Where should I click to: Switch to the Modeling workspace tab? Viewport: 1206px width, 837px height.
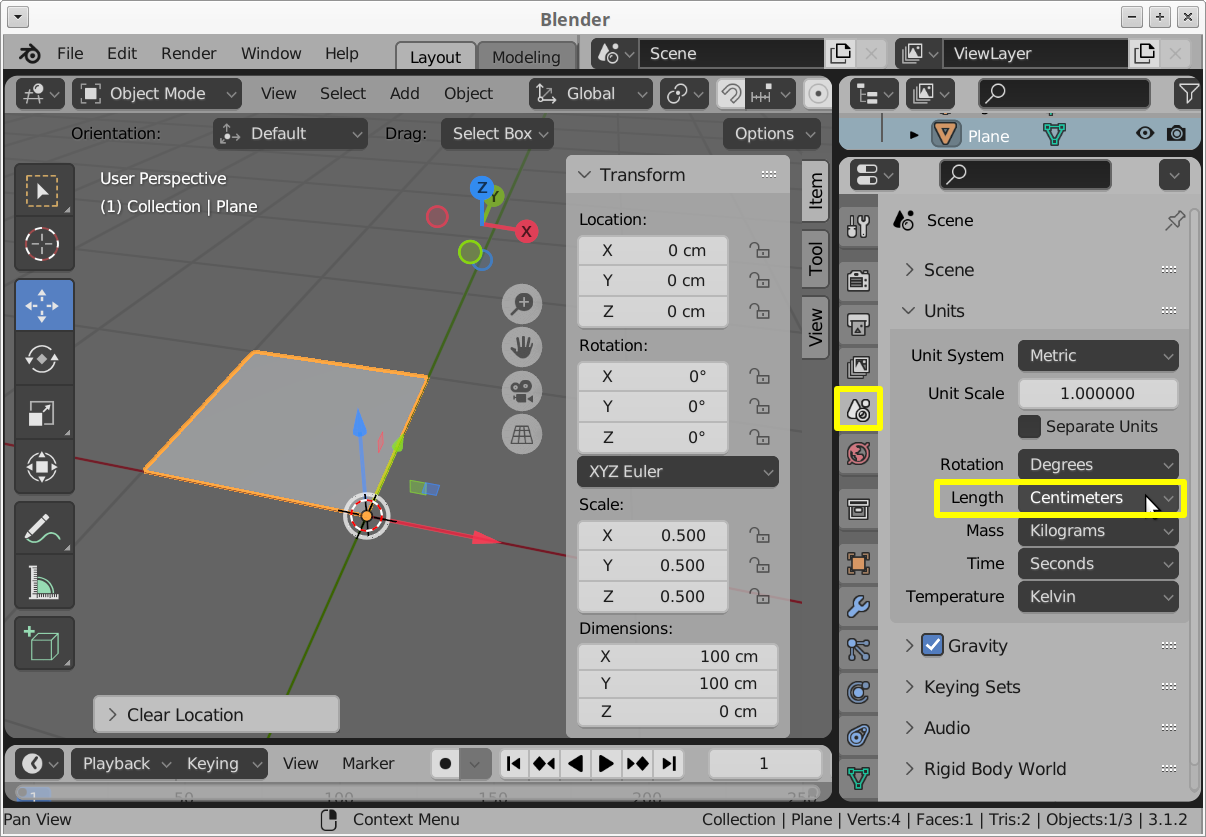tap(526, 57)
